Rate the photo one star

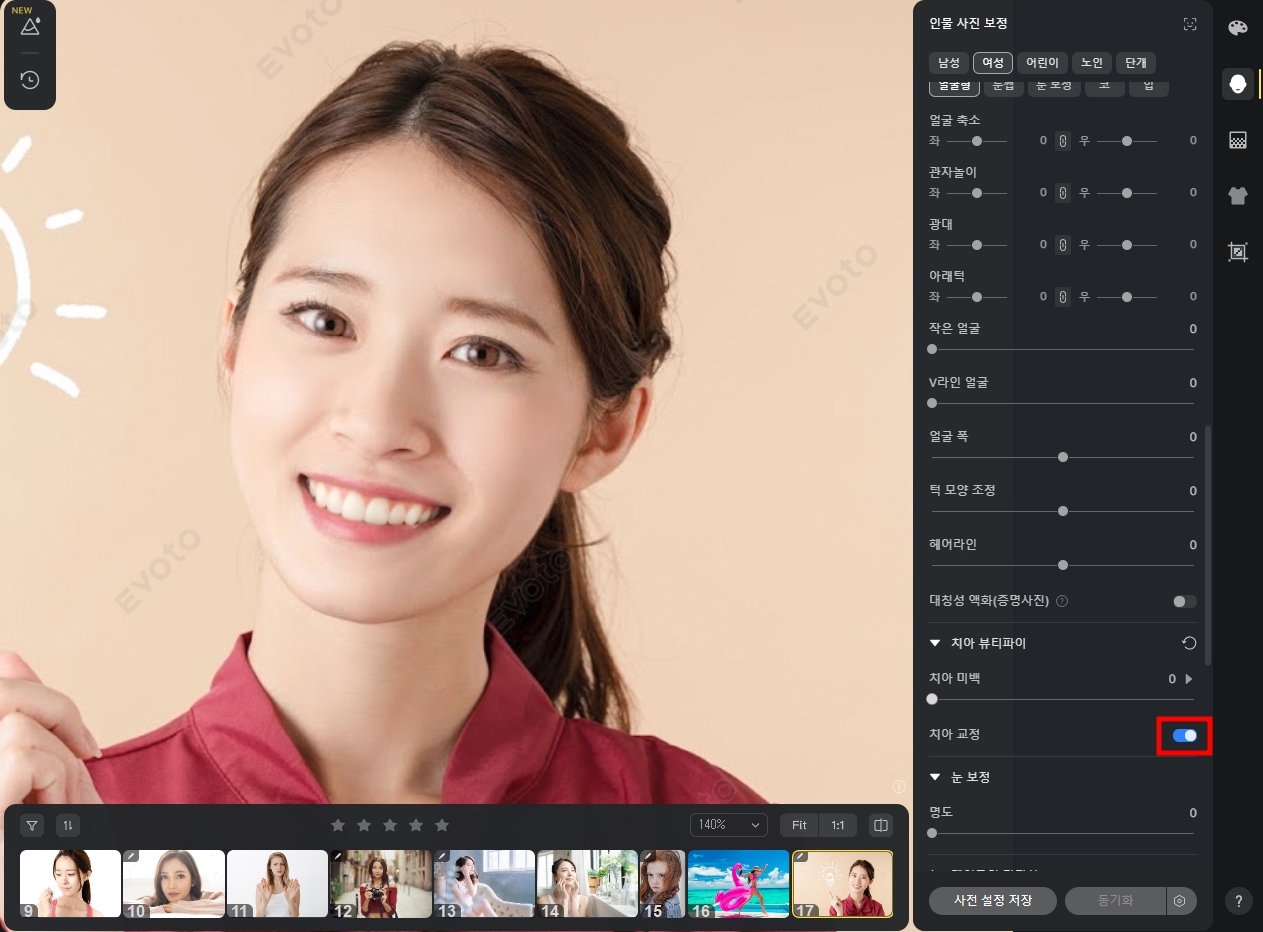338,825
